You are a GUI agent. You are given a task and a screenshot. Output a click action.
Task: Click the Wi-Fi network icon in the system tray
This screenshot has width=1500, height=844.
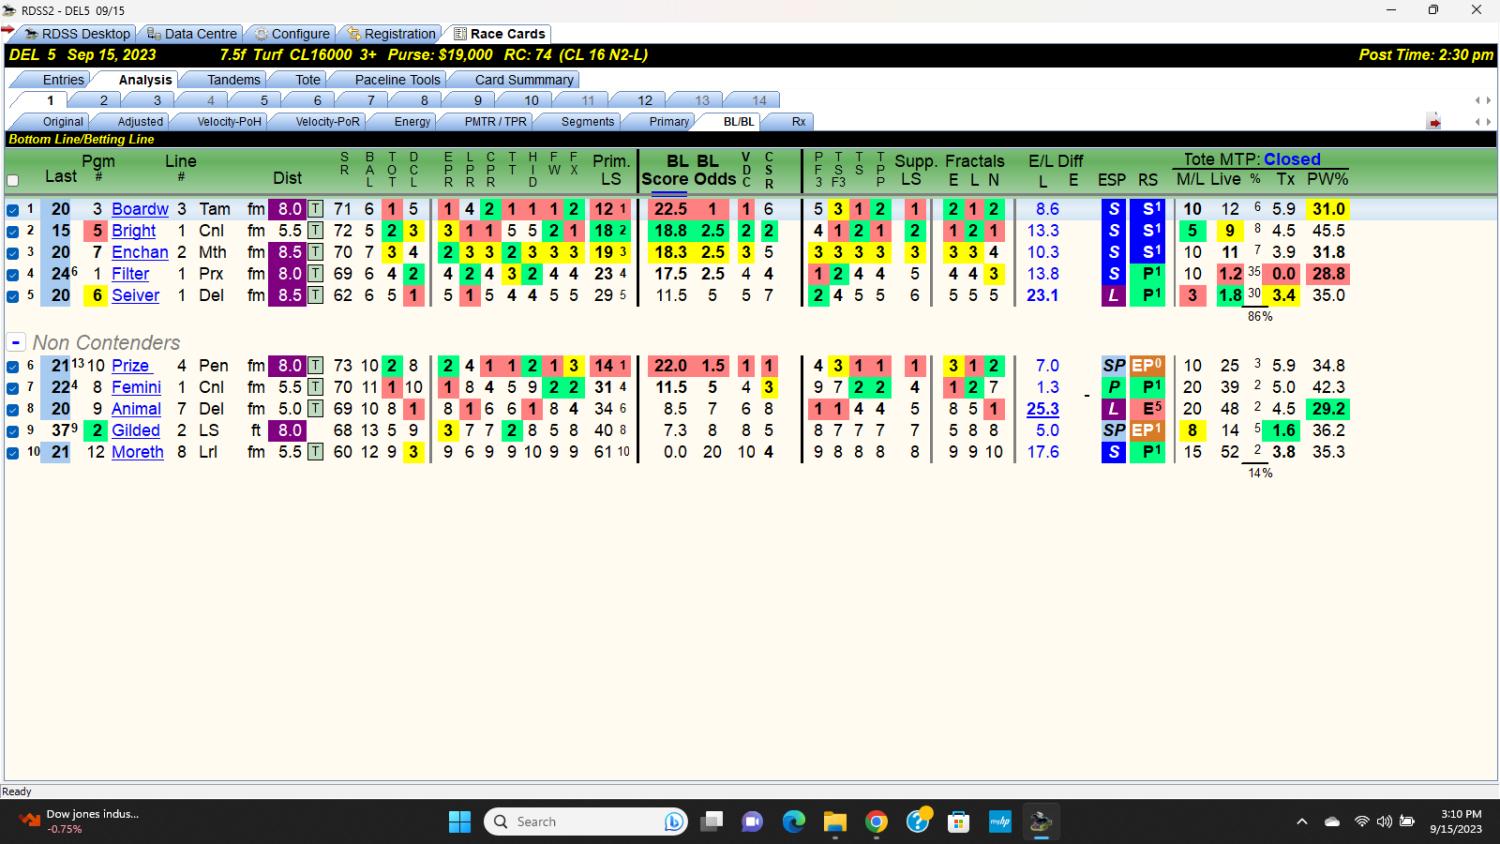point(1361,822)
